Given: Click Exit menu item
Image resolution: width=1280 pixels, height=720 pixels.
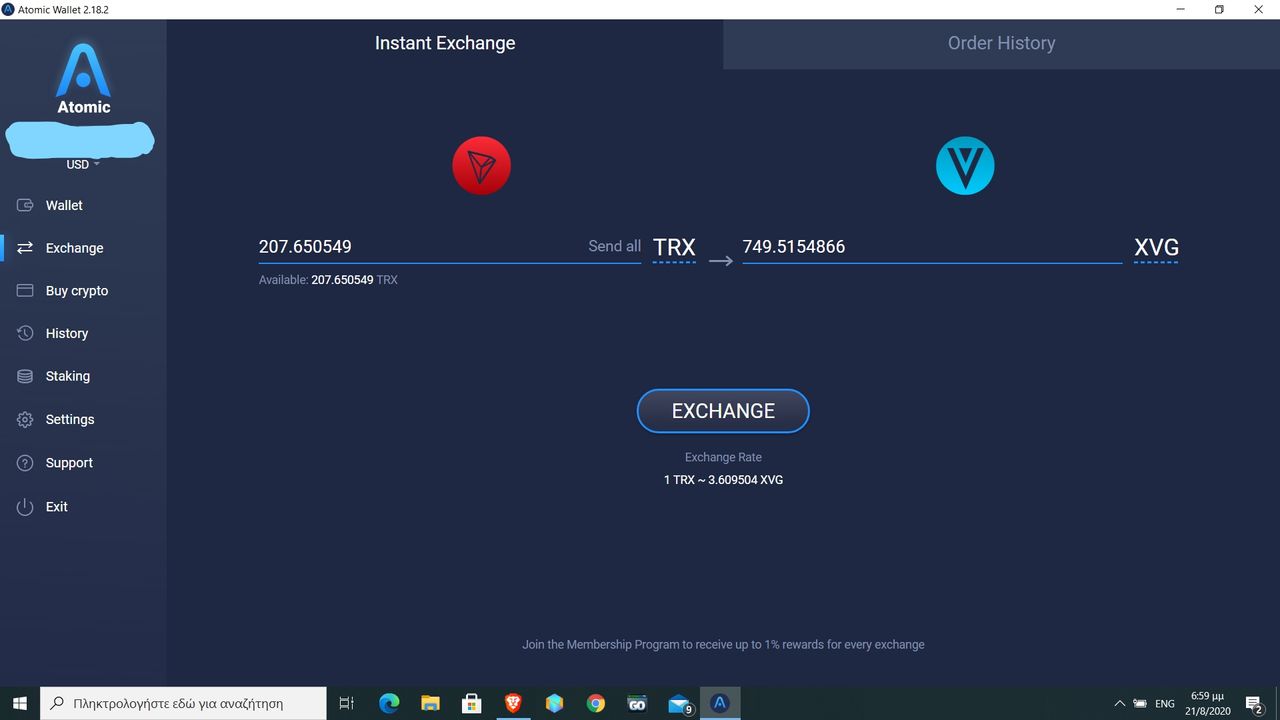Looking at the screenshot, I should [57, 507].
